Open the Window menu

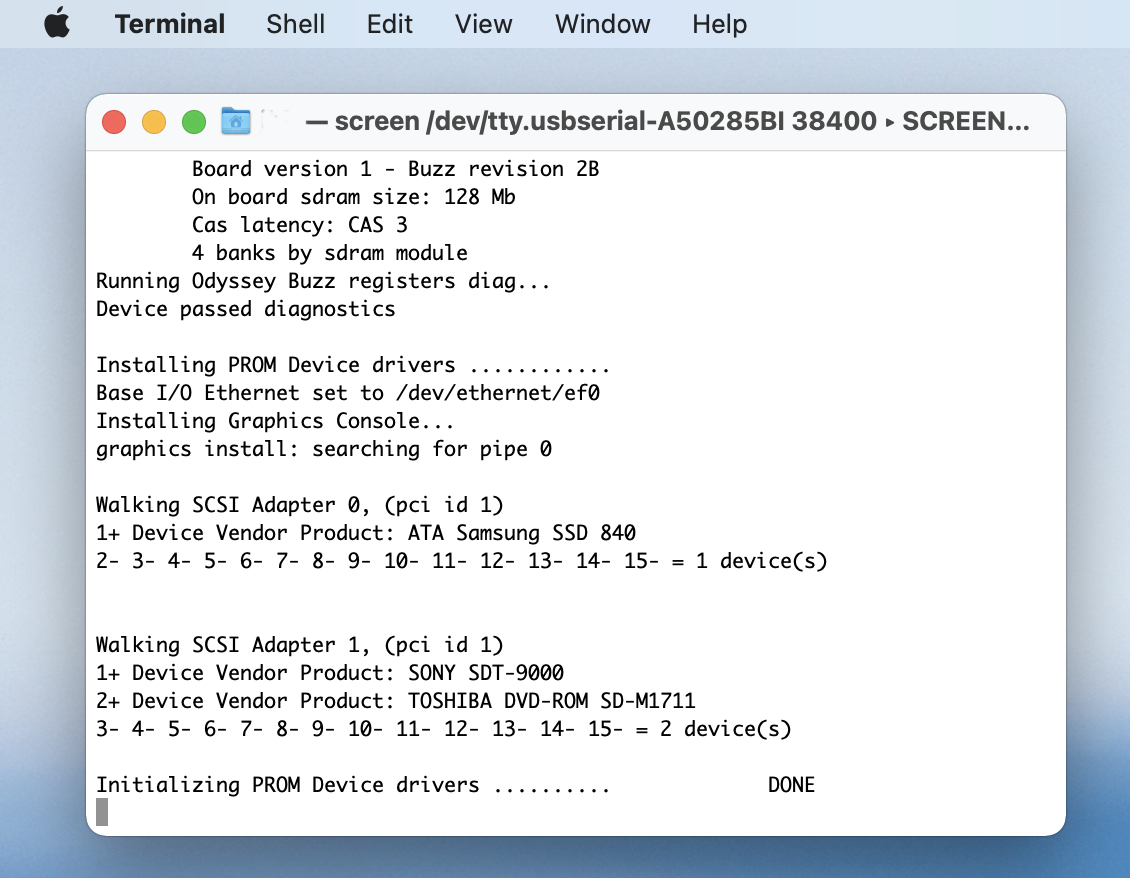(x=602, y=24)
